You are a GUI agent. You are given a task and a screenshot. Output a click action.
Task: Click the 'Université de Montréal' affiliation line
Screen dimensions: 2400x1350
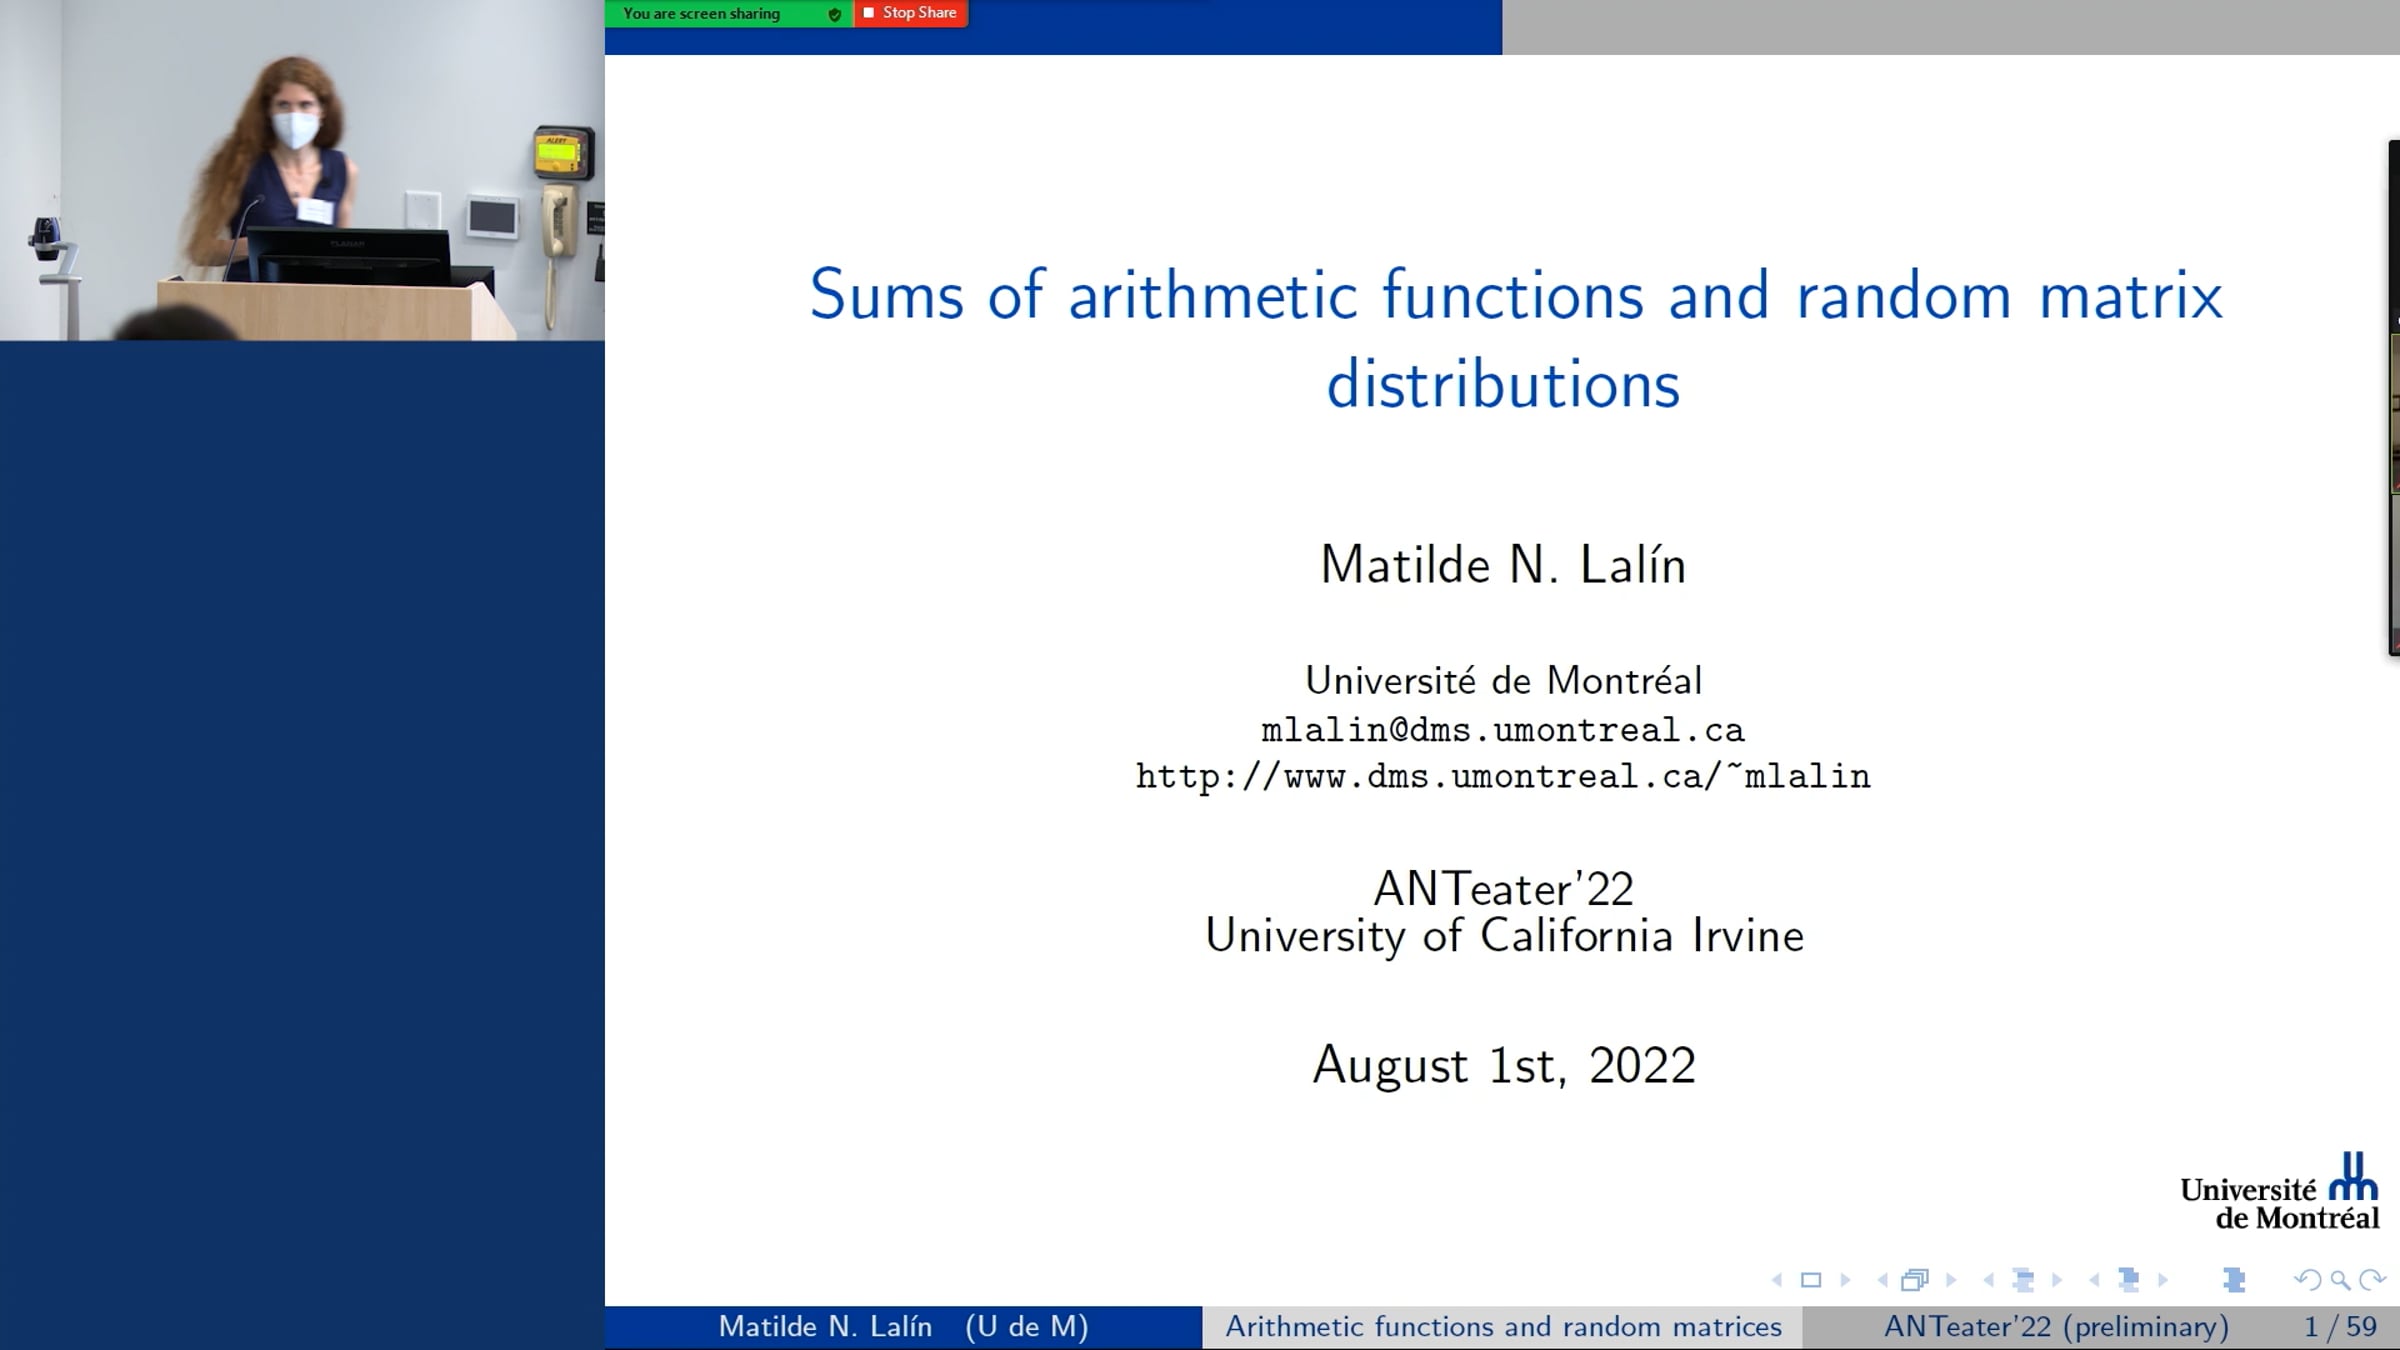pyautogui.click(x=1503, y=681)
